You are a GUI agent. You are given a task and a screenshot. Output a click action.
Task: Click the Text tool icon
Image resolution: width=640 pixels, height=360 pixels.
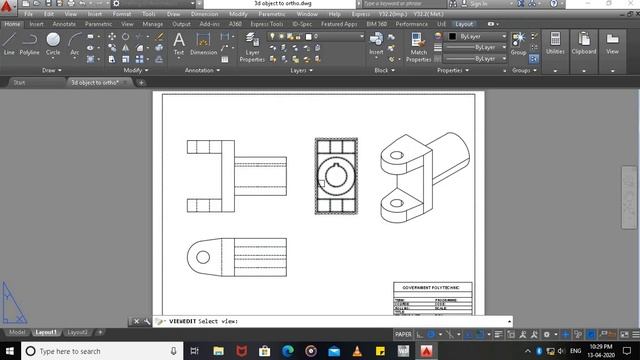point(179,44)
